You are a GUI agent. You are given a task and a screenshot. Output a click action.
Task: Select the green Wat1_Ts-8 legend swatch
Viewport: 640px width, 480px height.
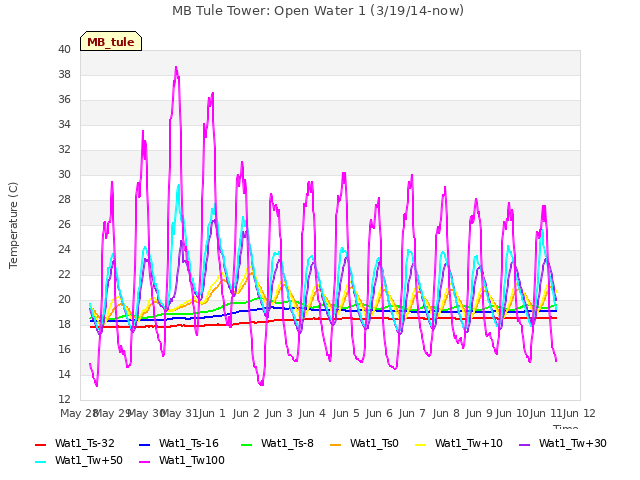point(247,444)
